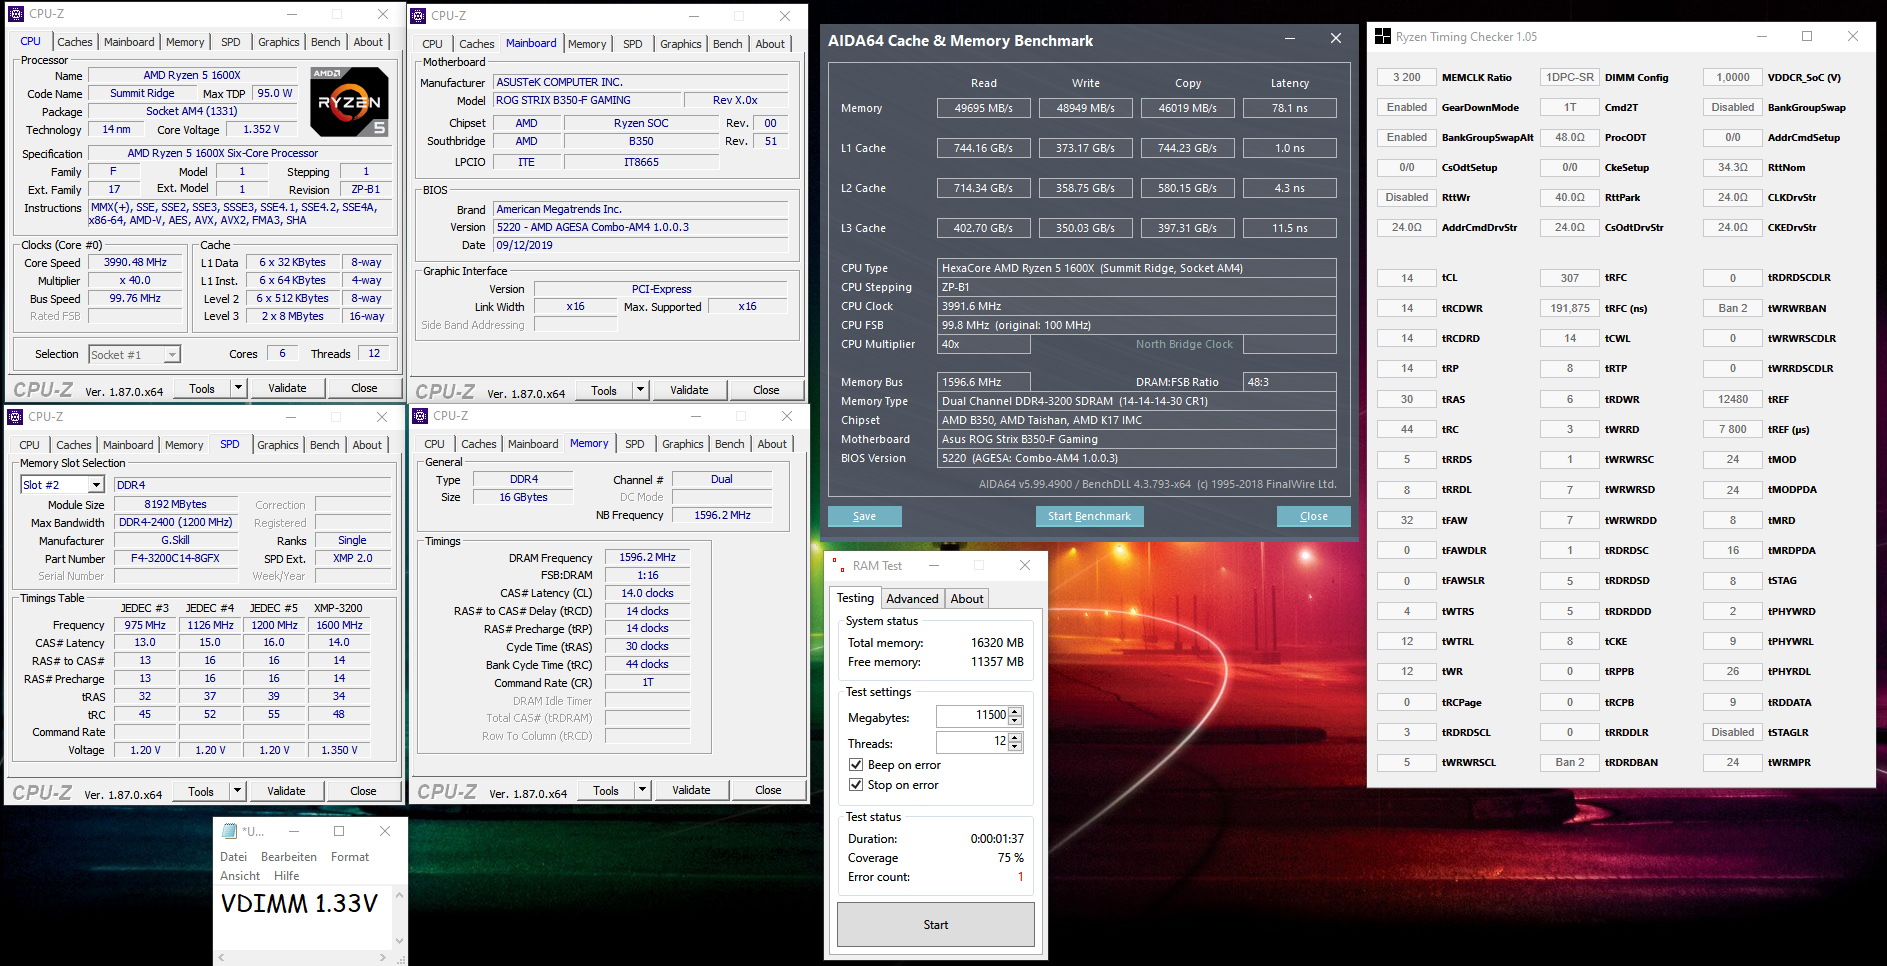Click the Notepad horizontal scrollbar right arrow

383,957
